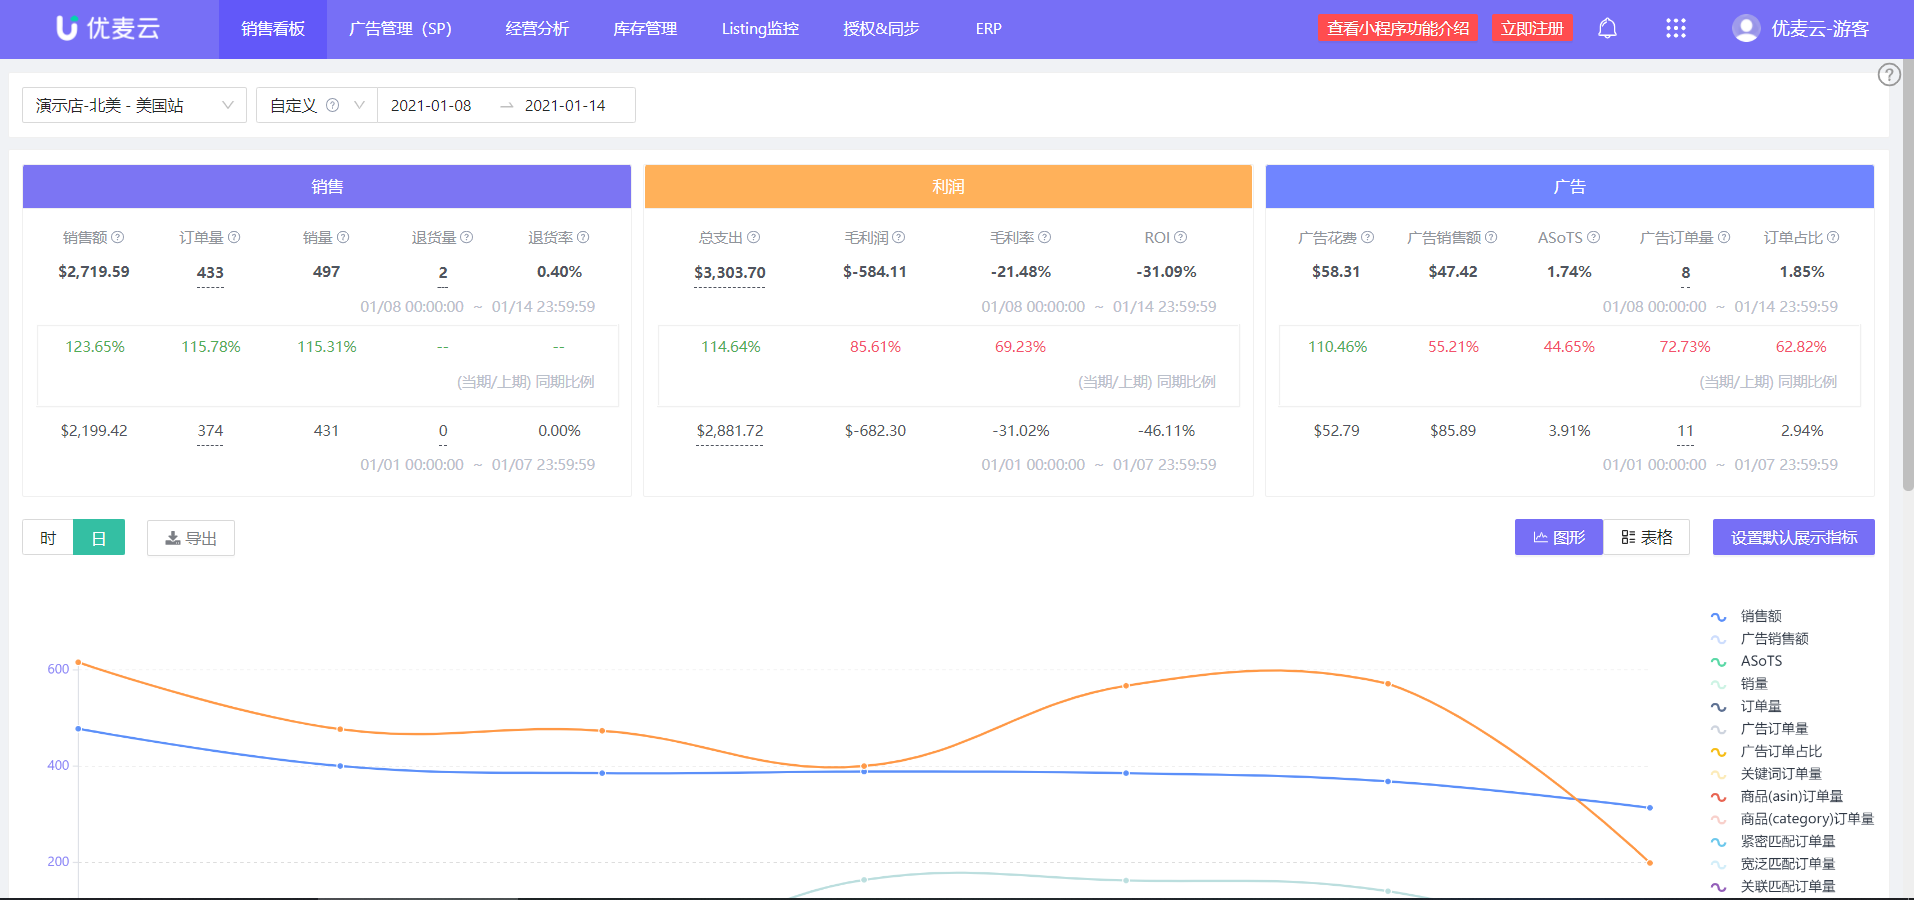Click the info icon next to ASoTS

pyautogui.click(x=1594, y=237)
